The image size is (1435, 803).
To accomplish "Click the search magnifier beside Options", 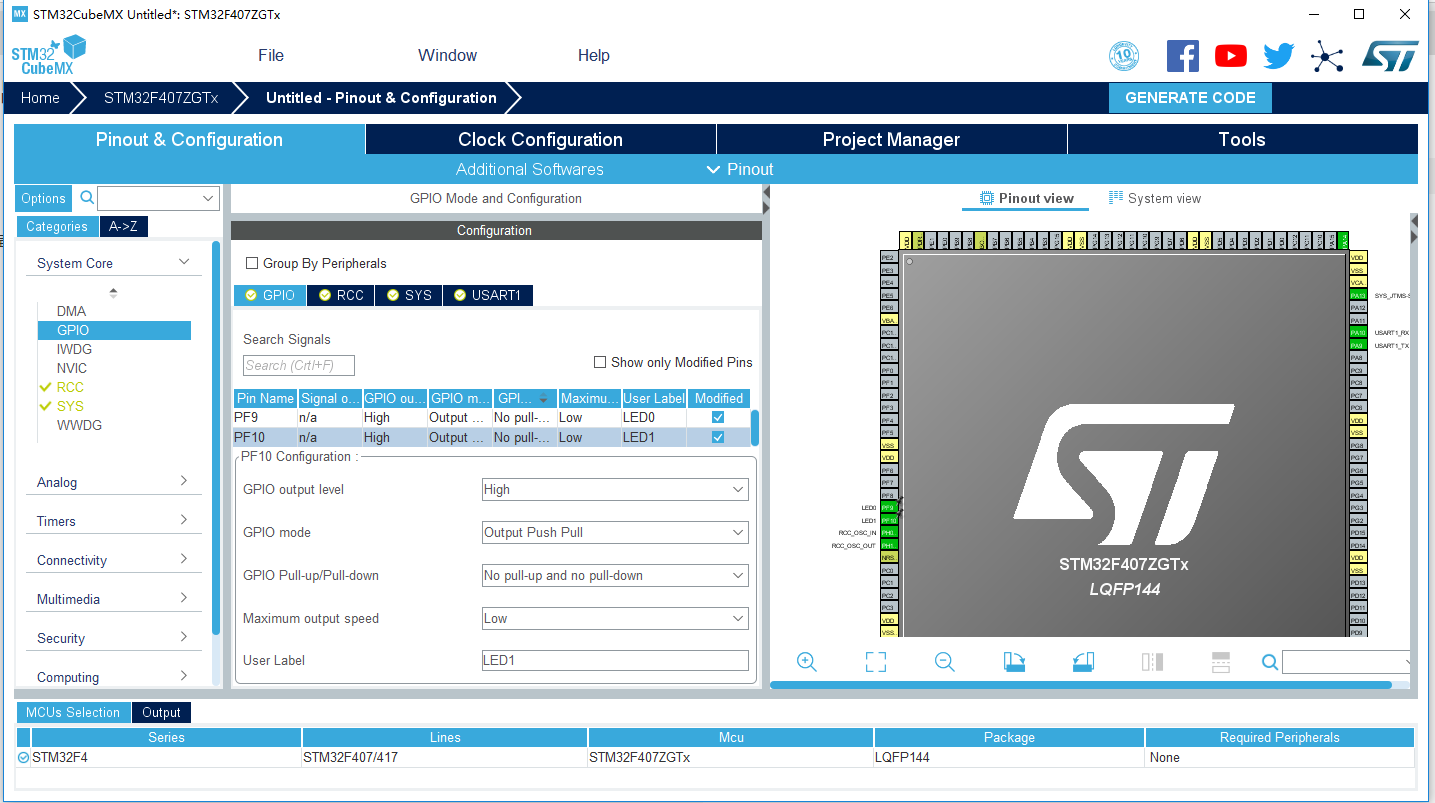I will pos(87,198).
